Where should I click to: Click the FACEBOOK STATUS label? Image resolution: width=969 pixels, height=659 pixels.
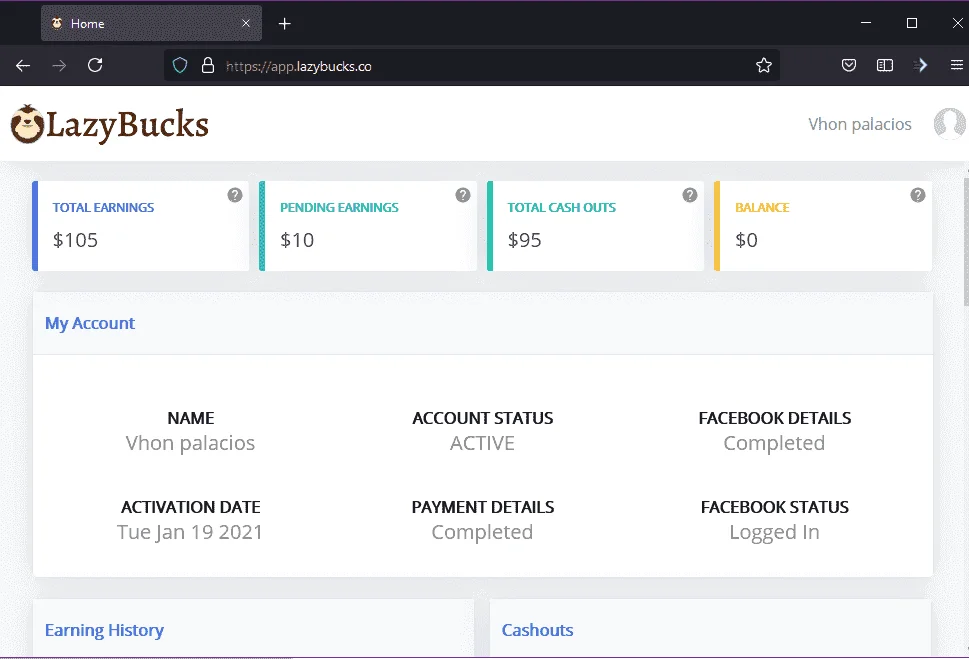coord(774,508)
